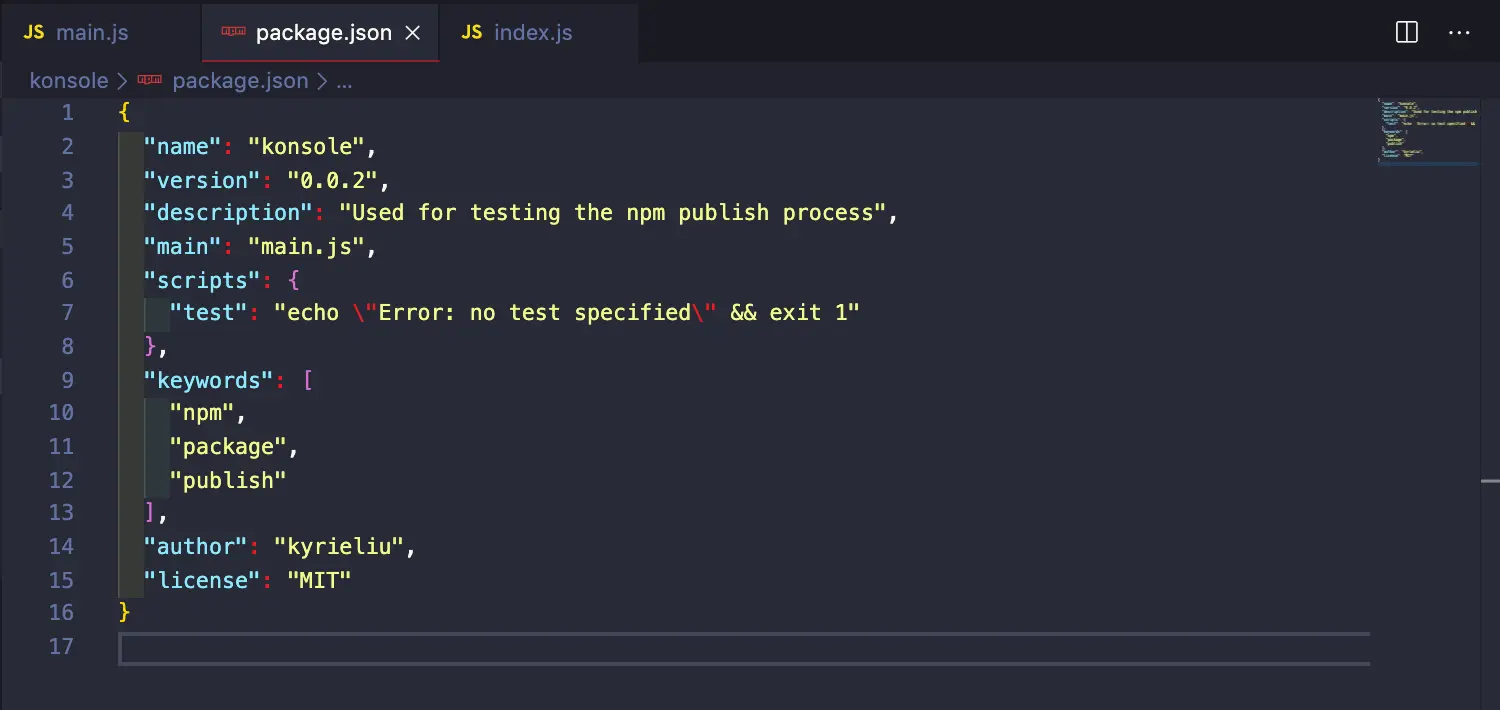This screenshot has height=710, width=1500.
Task: Click the unsaved changes dot on package.json tab
Action: click(x=413, y=32)
